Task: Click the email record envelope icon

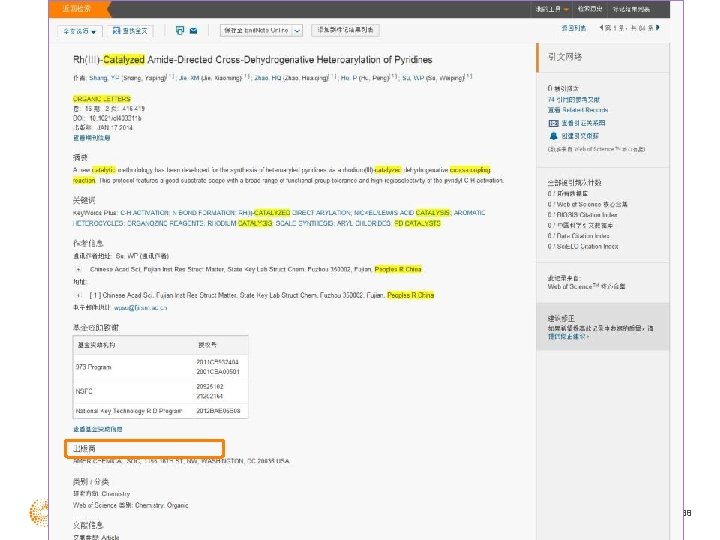Action: 193,31
